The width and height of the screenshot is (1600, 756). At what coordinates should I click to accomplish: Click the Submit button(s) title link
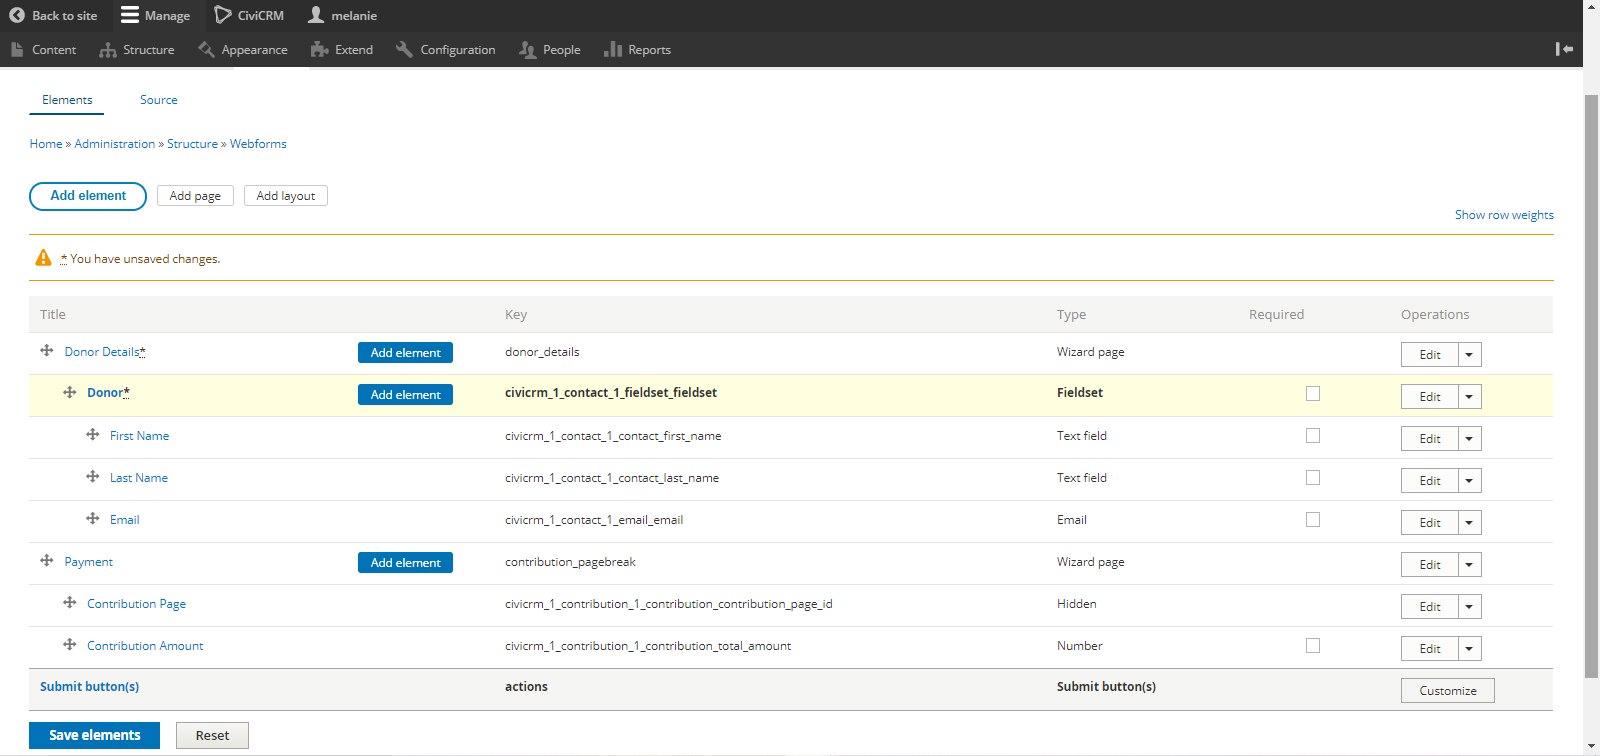coord(89,687)
